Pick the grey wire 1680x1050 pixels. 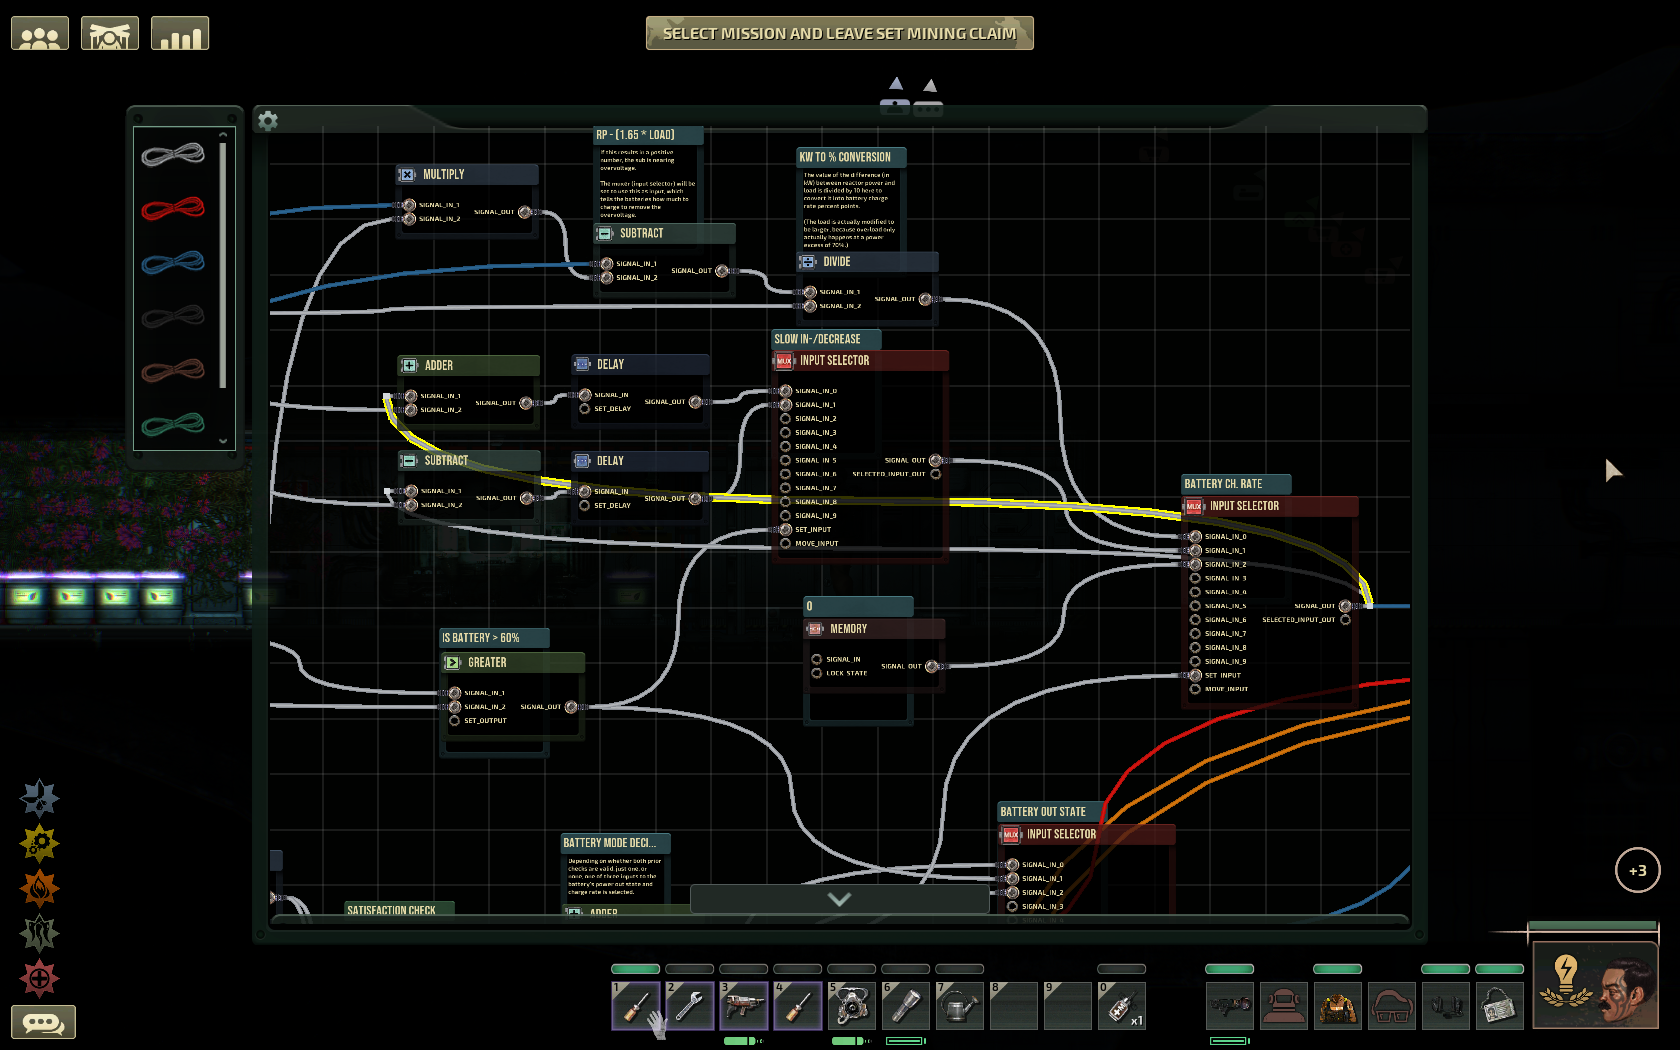(173, 154)
